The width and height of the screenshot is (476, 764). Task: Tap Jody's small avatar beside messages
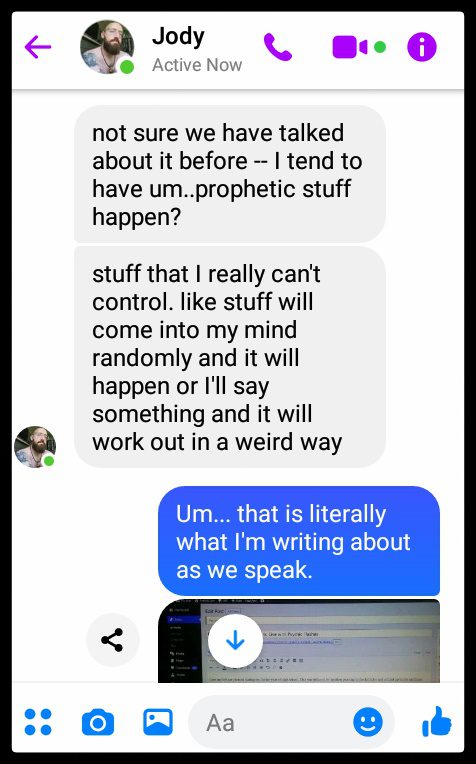click(x=35, y=447)
